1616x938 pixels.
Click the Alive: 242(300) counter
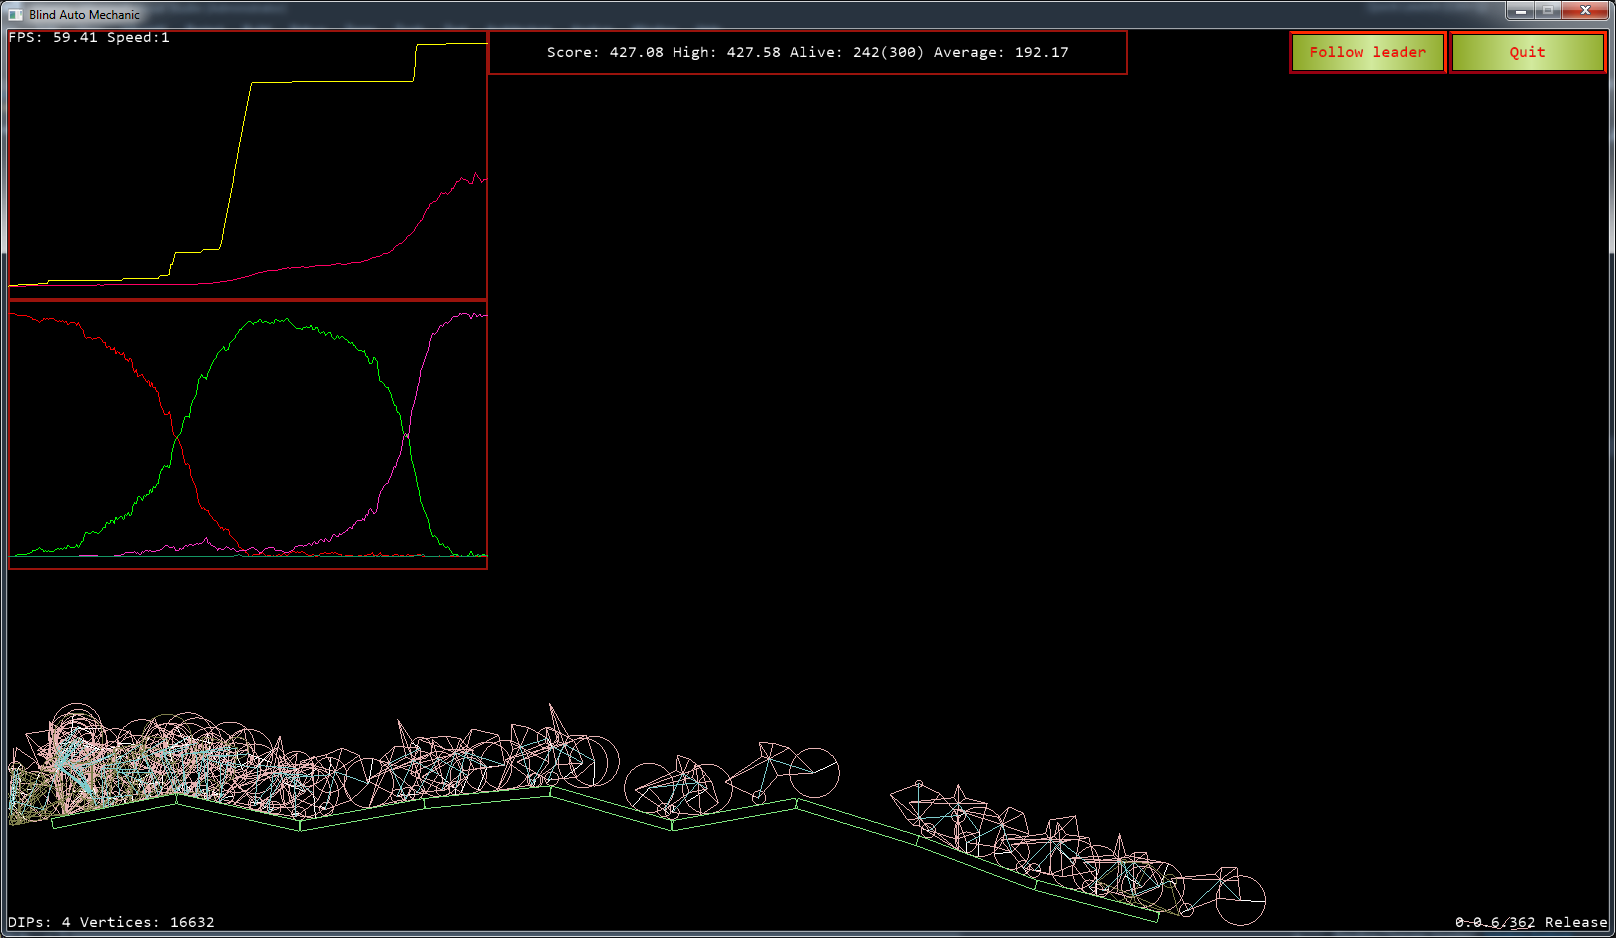(x=857, y=52)
